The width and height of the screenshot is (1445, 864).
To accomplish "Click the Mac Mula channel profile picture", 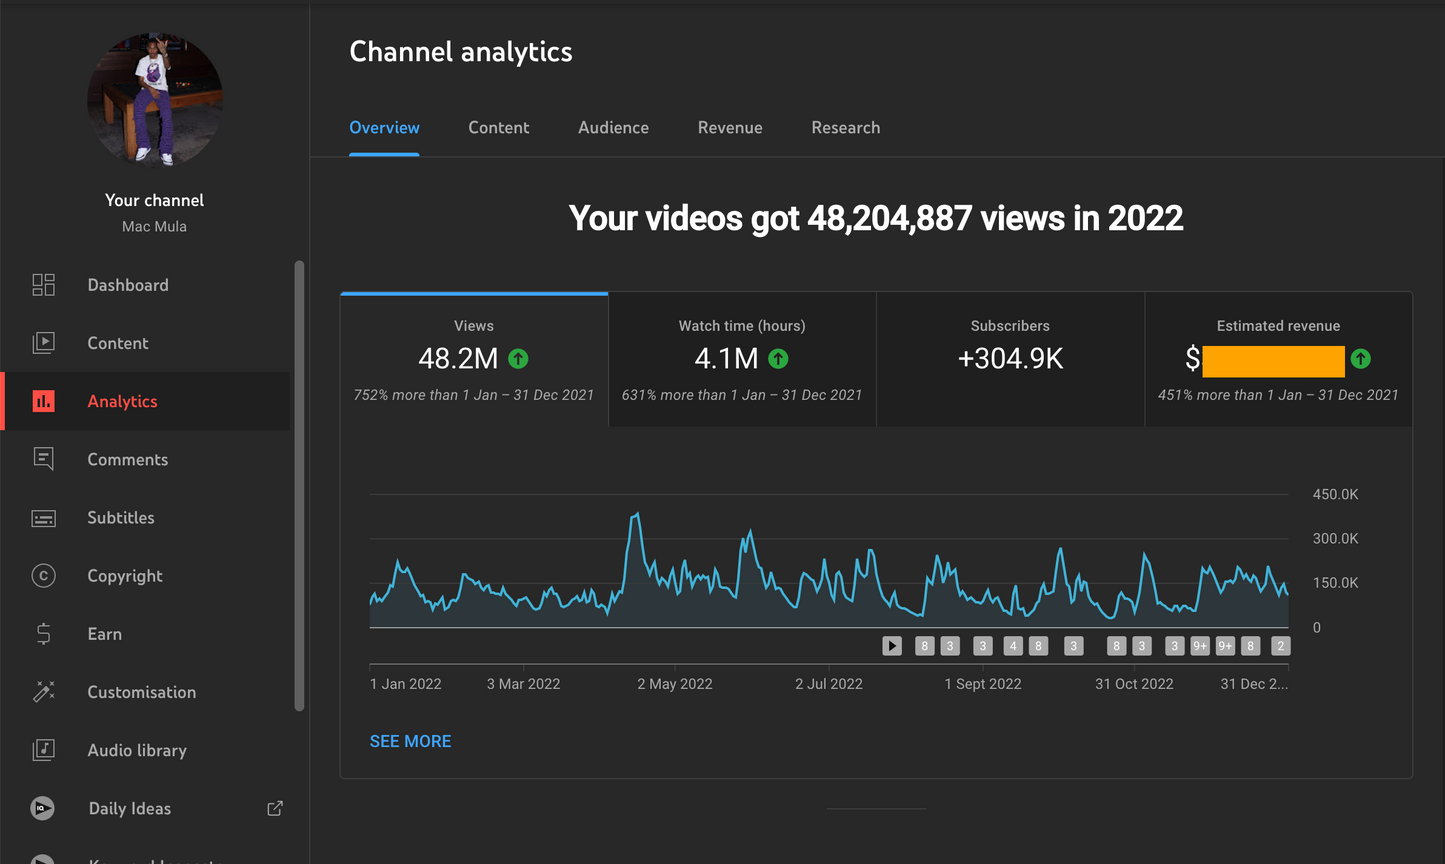I will point(155,100).
